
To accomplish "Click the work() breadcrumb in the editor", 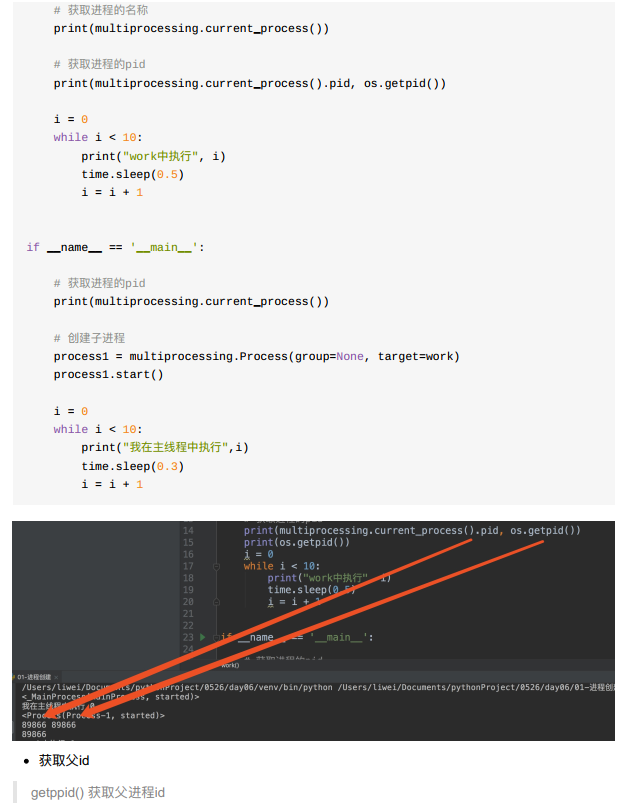I will pos(230,665).
